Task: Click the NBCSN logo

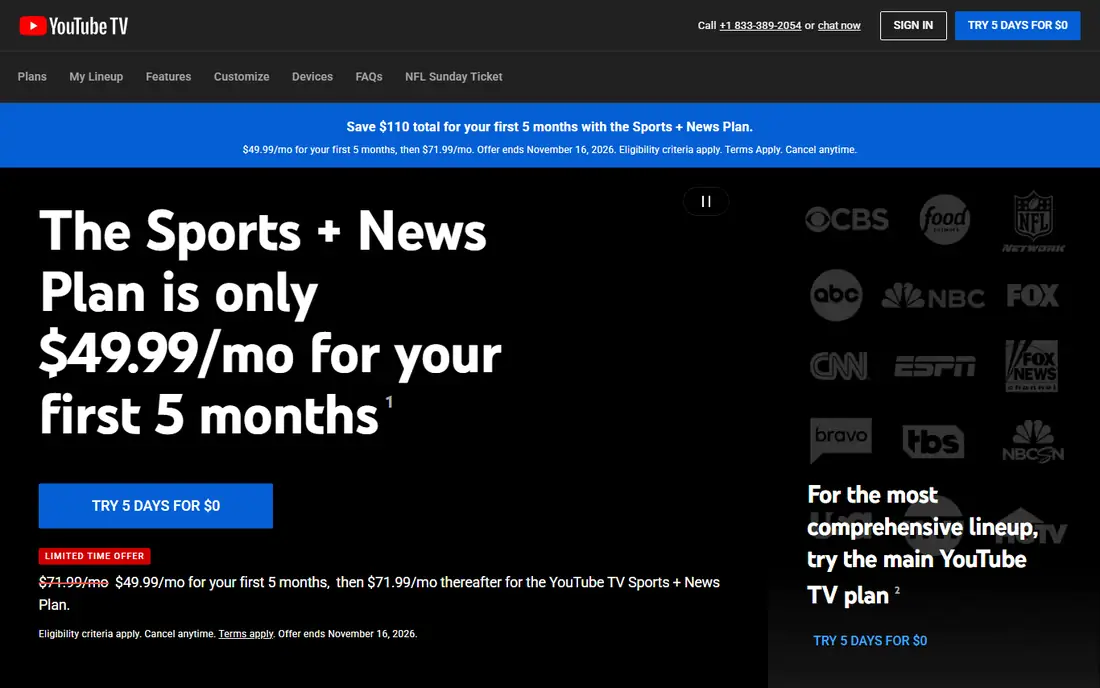Action: (1033, 441)
